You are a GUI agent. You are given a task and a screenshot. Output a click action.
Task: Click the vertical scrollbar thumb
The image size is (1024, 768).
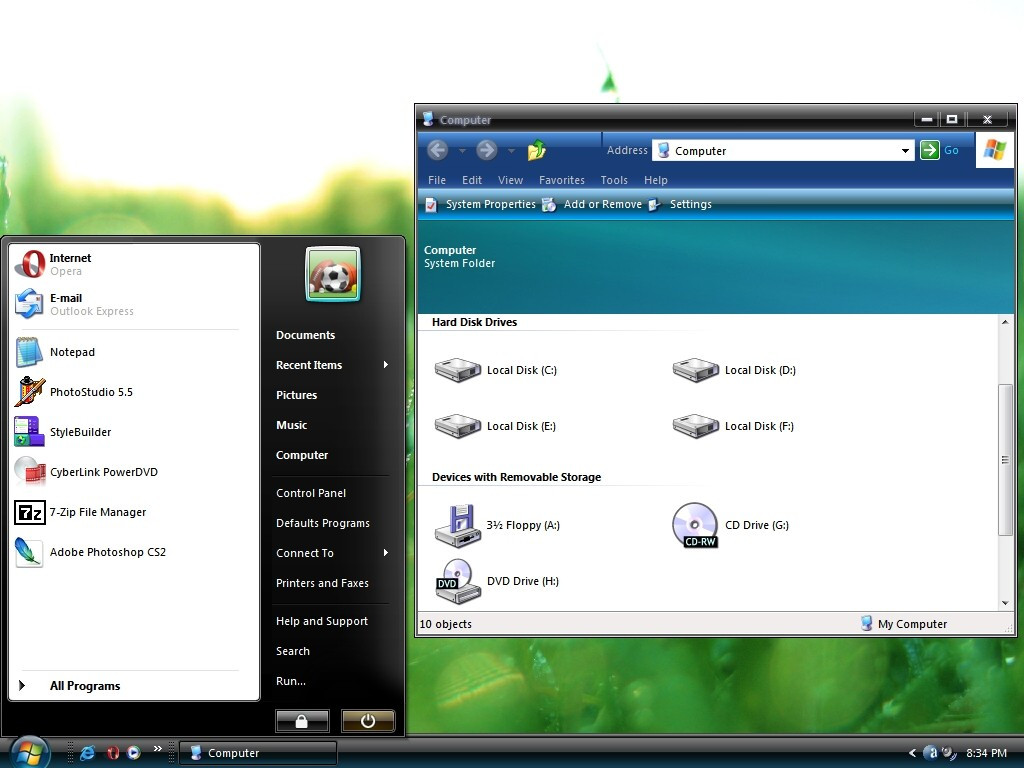[x=1005, y=460]
